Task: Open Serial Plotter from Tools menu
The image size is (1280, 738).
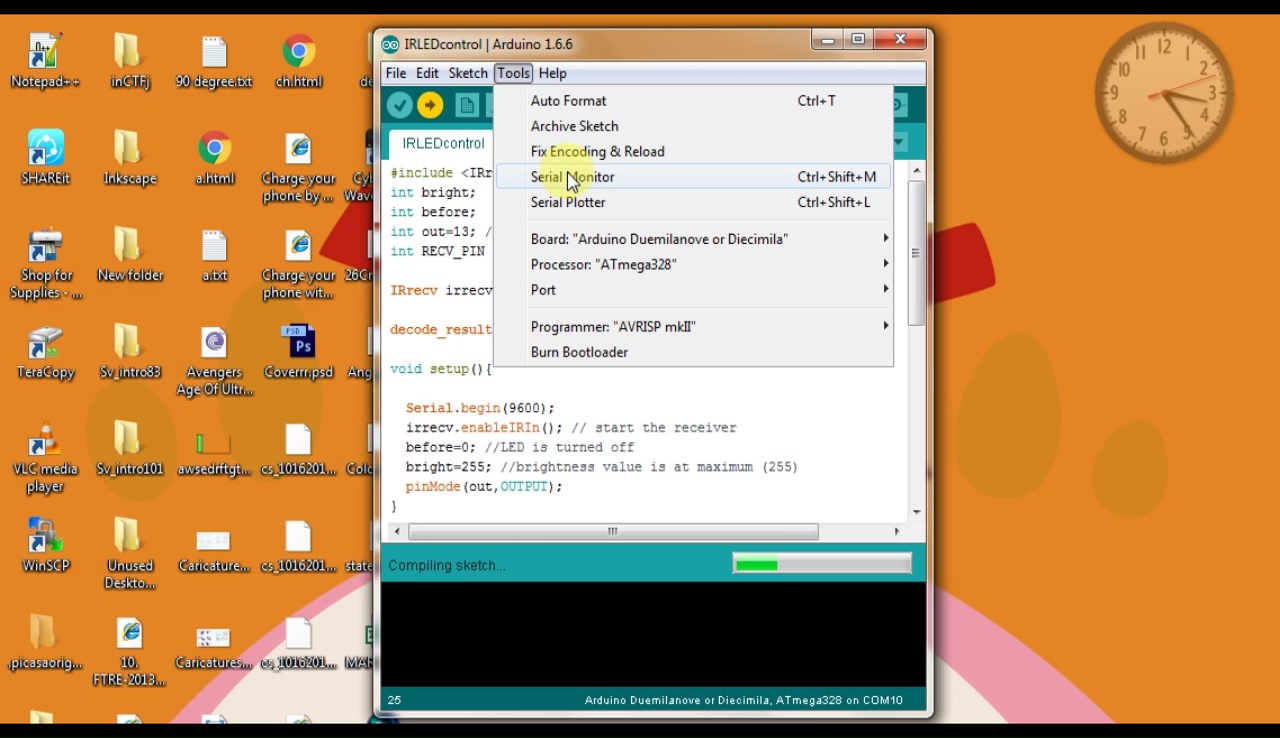Action: [x=694, y=202]
